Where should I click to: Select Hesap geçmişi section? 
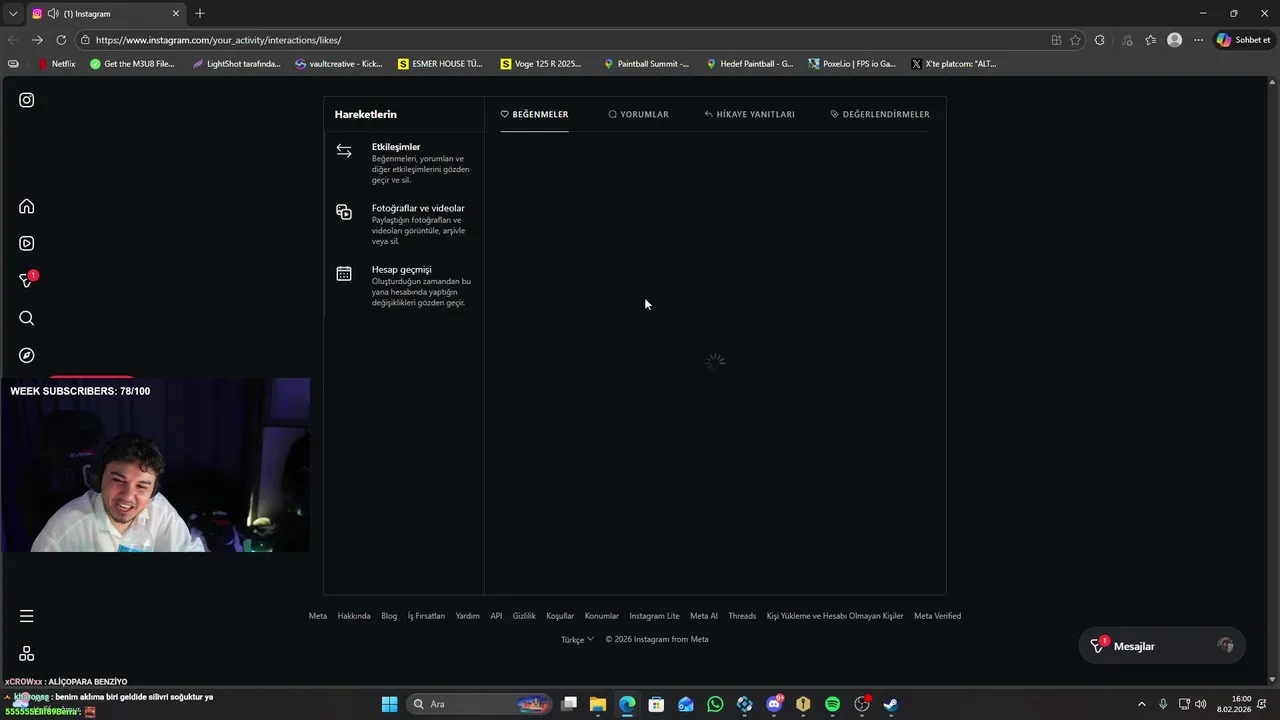coord(404,285)
